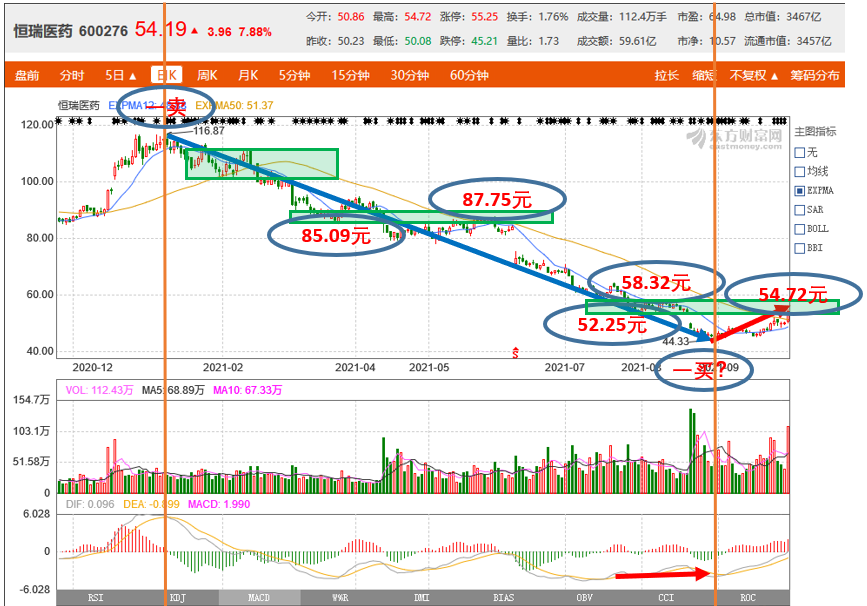
Task: Enable the SAR indicator checkbox
Action: [x=799, y=210]
